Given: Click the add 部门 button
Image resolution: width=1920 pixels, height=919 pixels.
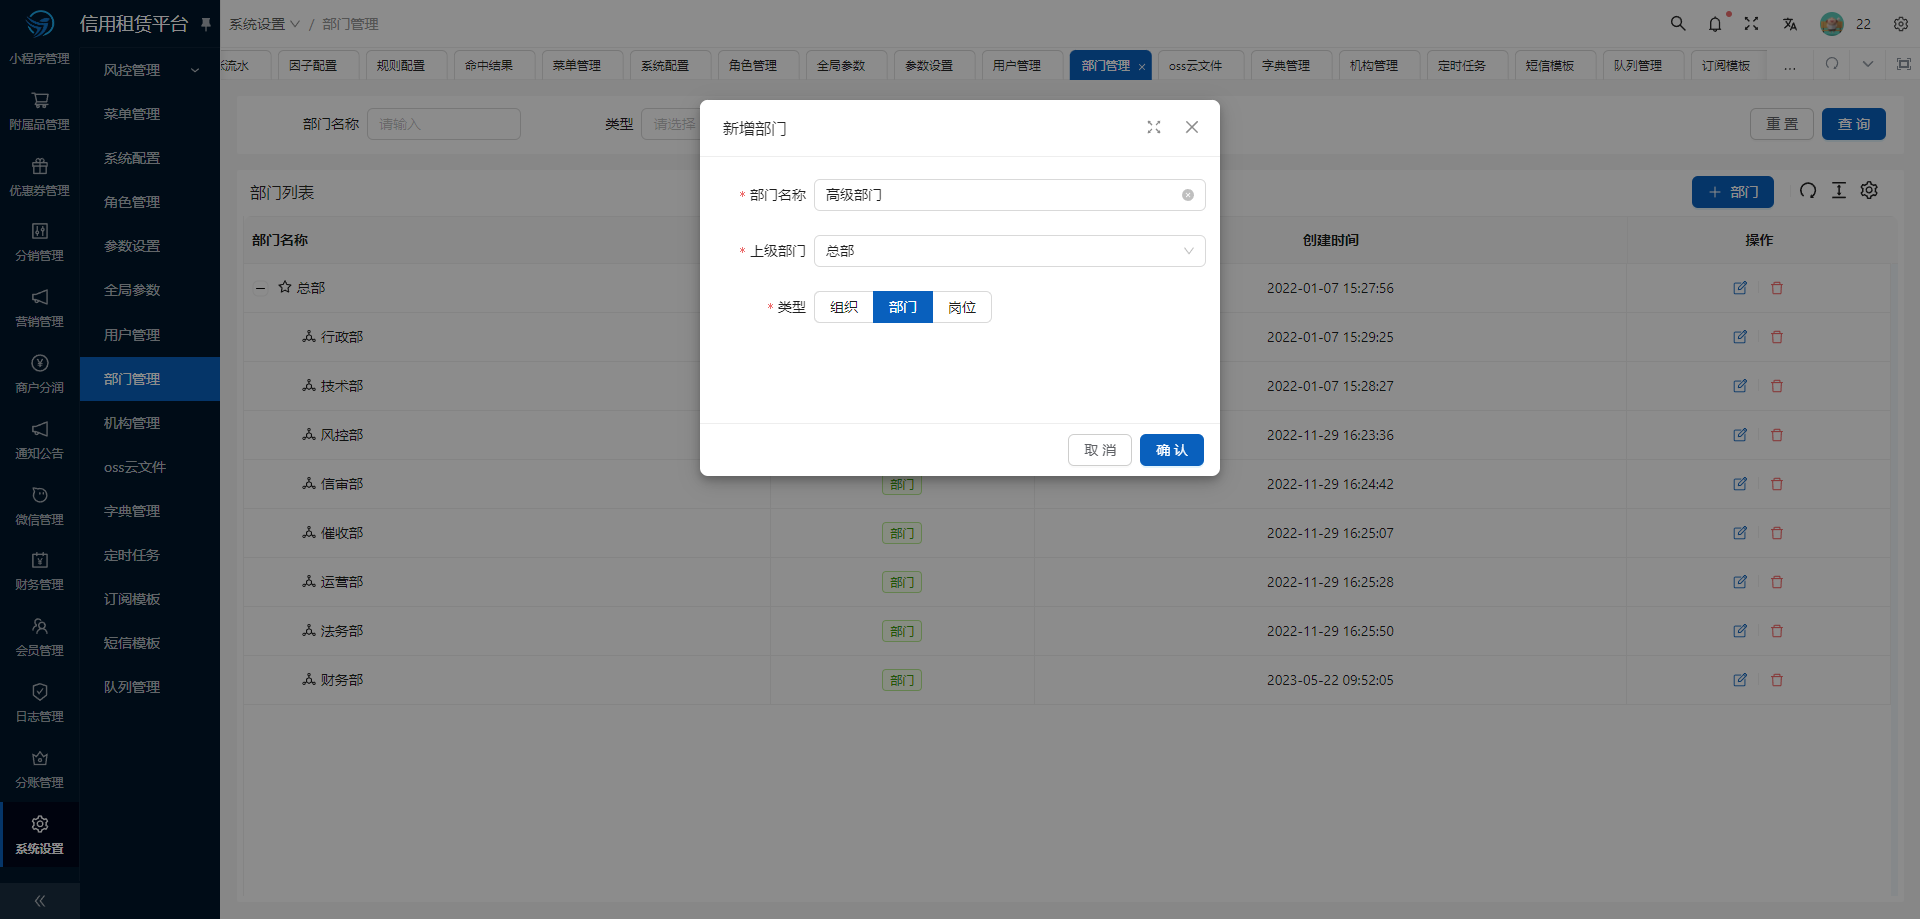Looking at the screenshot, I should pyautogui.click(x=1733, y=192).
